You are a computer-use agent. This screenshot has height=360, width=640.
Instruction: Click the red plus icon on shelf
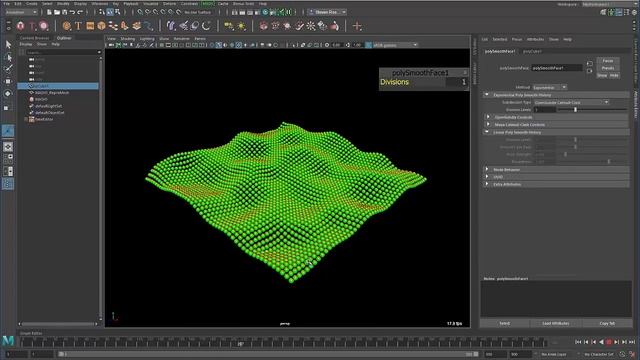(357, 26)
